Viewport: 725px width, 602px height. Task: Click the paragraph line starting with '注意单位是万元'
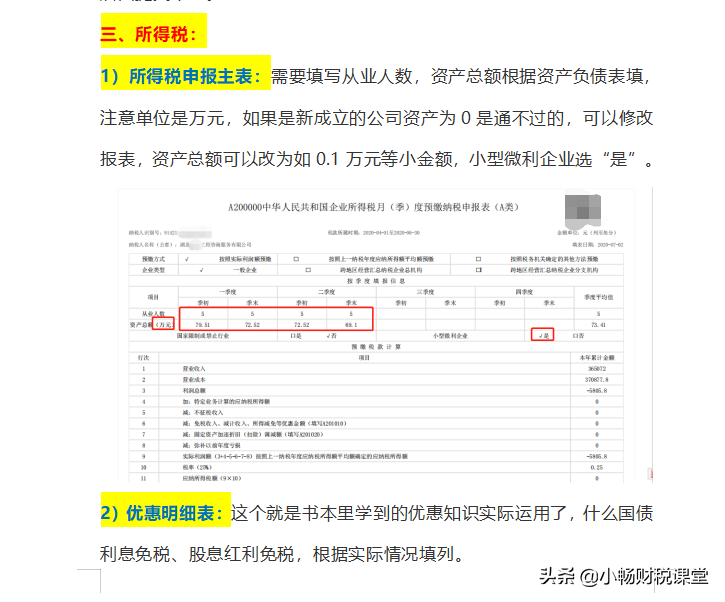tap(376, 118)
